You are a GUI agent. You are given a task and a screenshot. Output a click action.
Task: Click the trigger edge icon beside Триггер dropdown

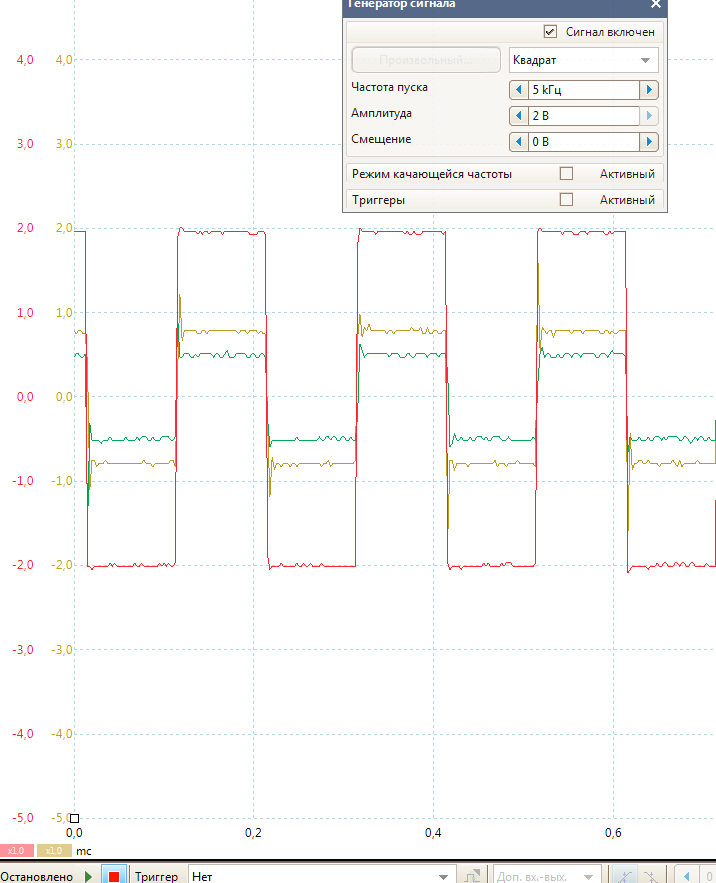[x=473, y=876]
